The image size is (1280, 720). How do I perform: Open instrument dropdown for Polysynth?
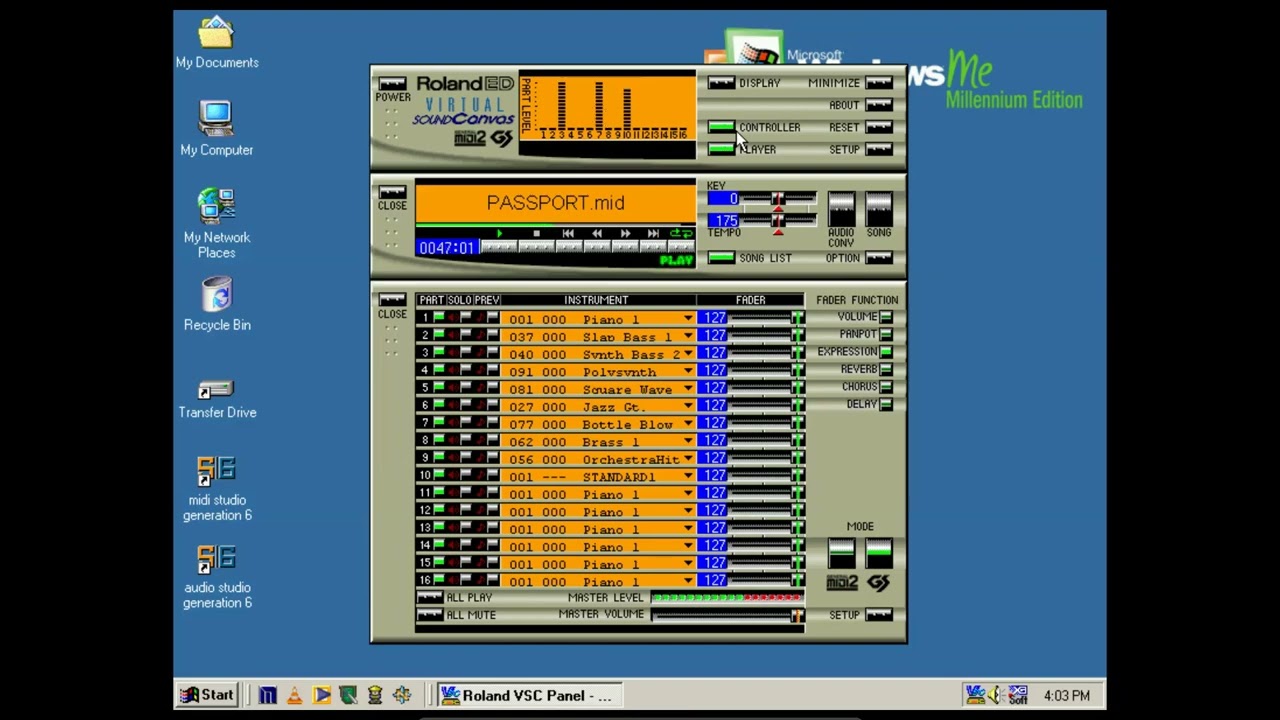688,371
